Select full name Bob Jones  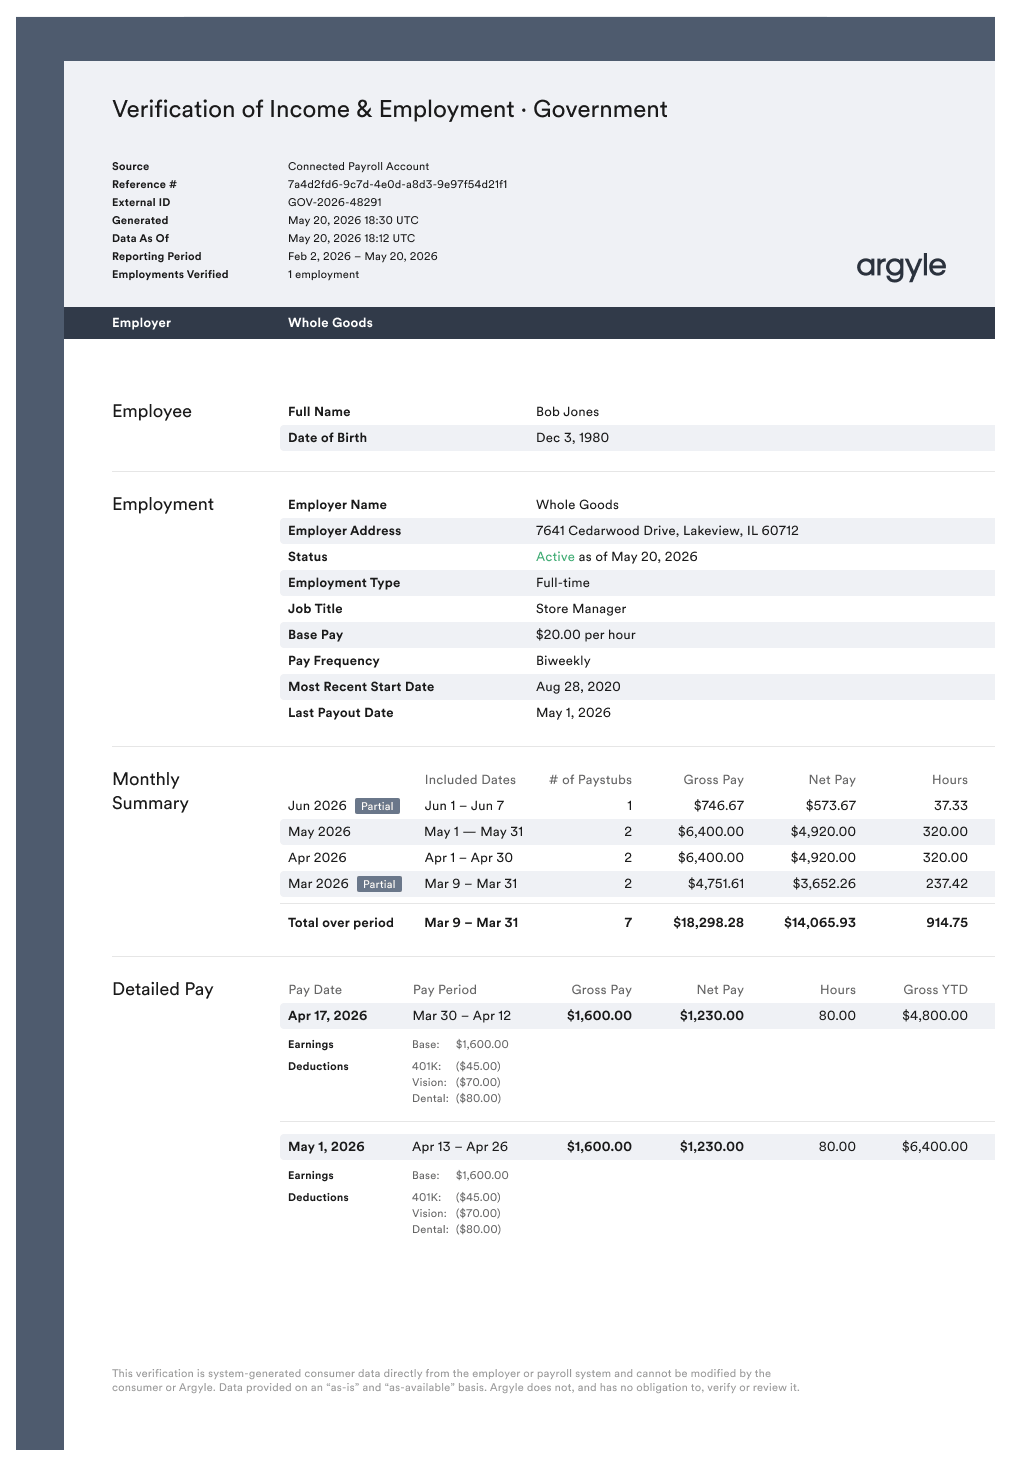pos(567,412)
